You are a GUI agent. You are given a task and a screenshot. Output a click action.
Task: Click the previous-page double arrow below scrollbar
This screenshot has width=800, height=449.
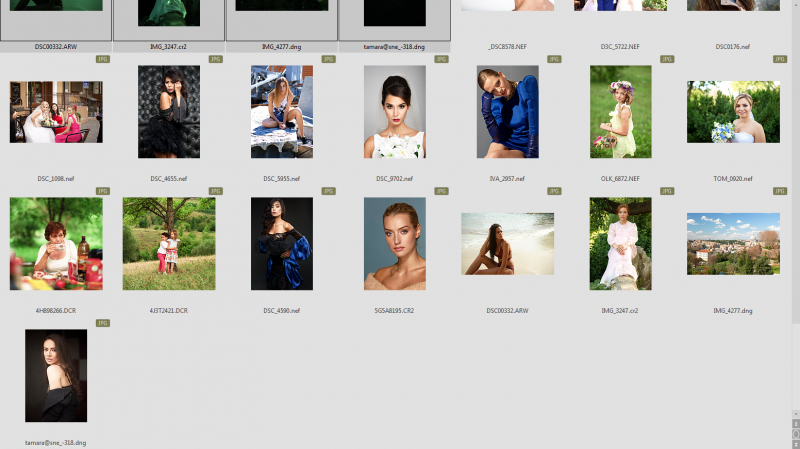796,423
